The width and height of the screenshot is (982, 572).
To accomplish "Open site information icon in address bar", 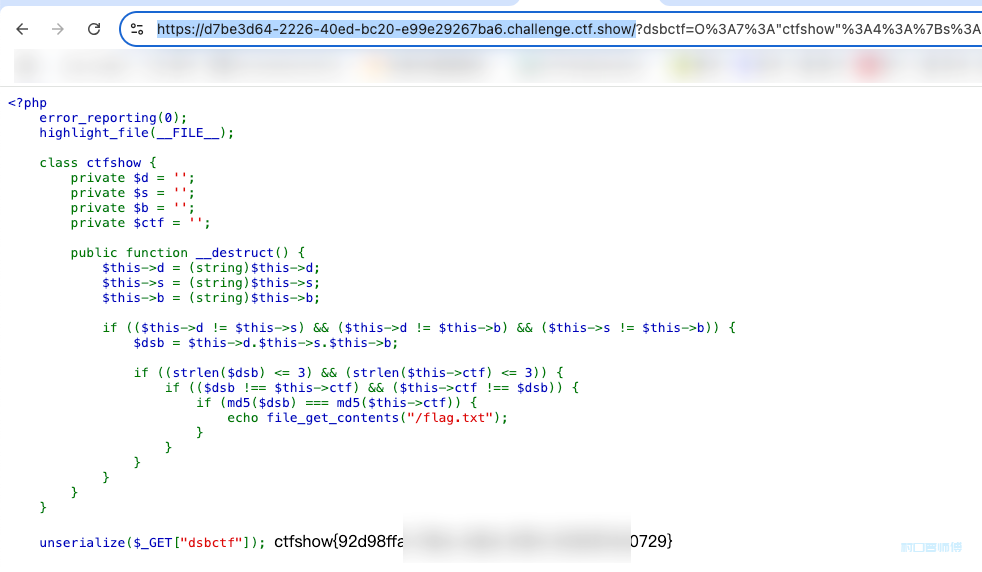I will tap(137, 29).
